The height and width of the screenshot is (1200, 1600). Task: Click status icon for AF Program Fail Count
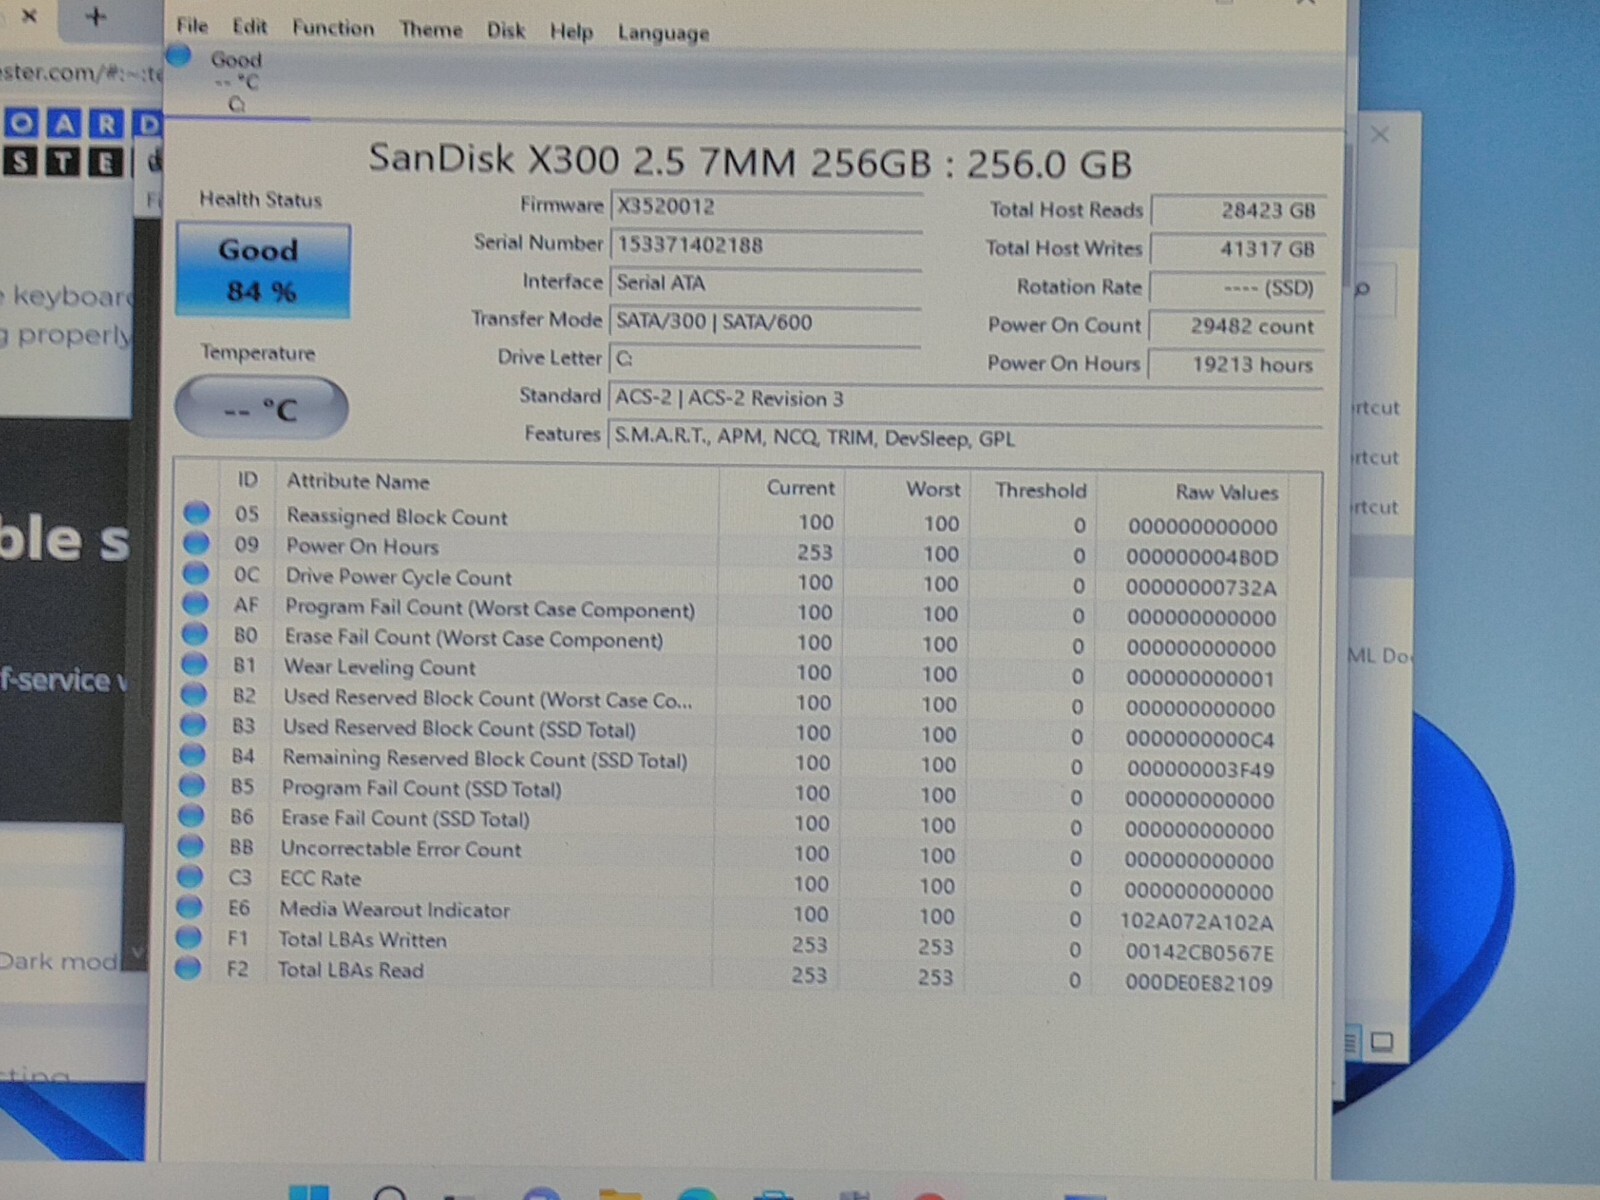click(x=195, y=604)
